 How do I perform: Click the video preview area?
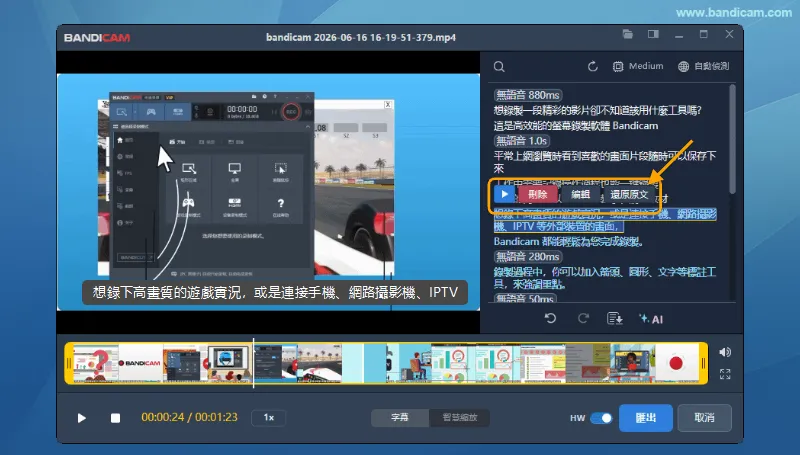[268, 192]
